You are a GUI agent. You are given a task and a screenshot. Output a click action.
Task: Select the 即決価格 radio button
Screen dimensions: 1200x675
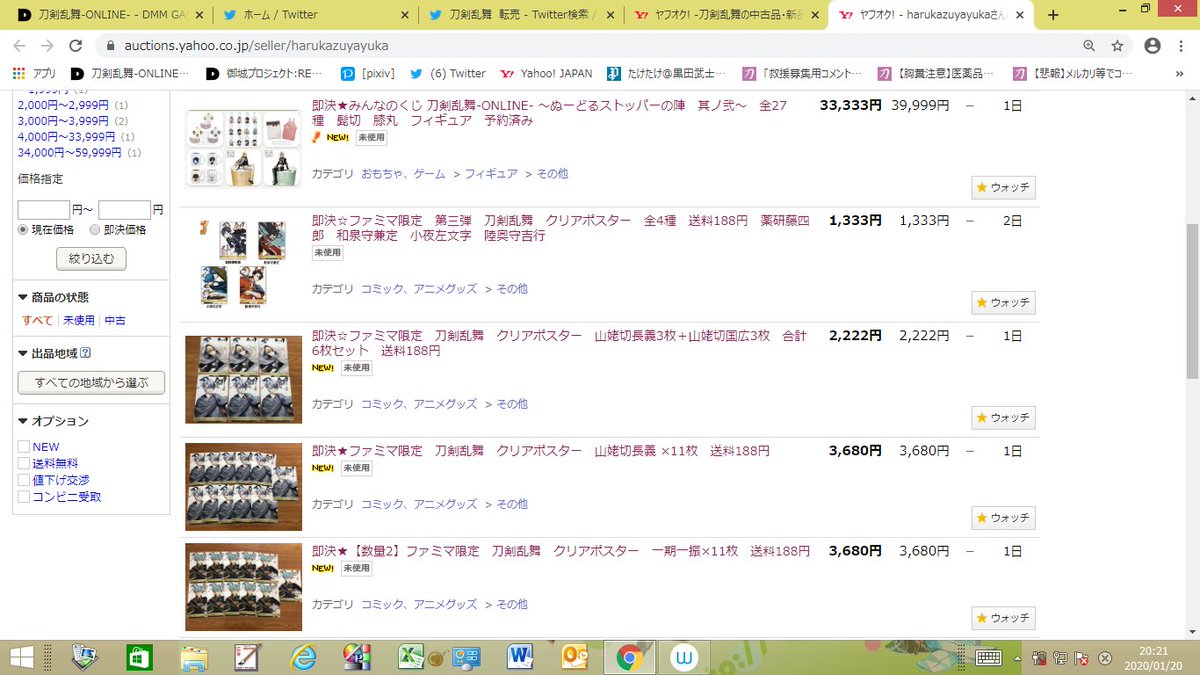pos(95,229)
